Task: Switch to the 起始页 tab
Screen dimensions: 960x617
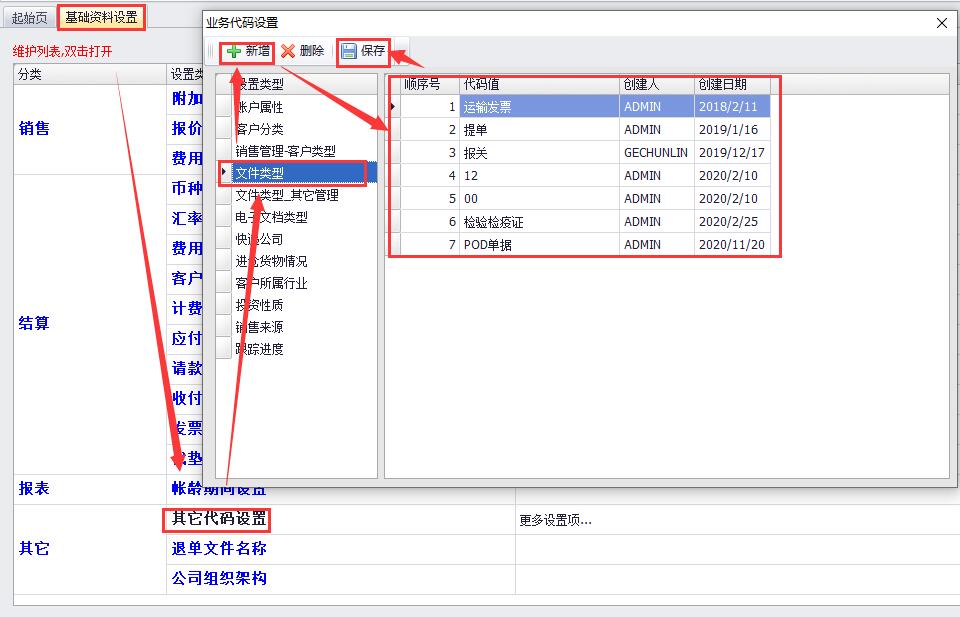Action: coord(29,17)
